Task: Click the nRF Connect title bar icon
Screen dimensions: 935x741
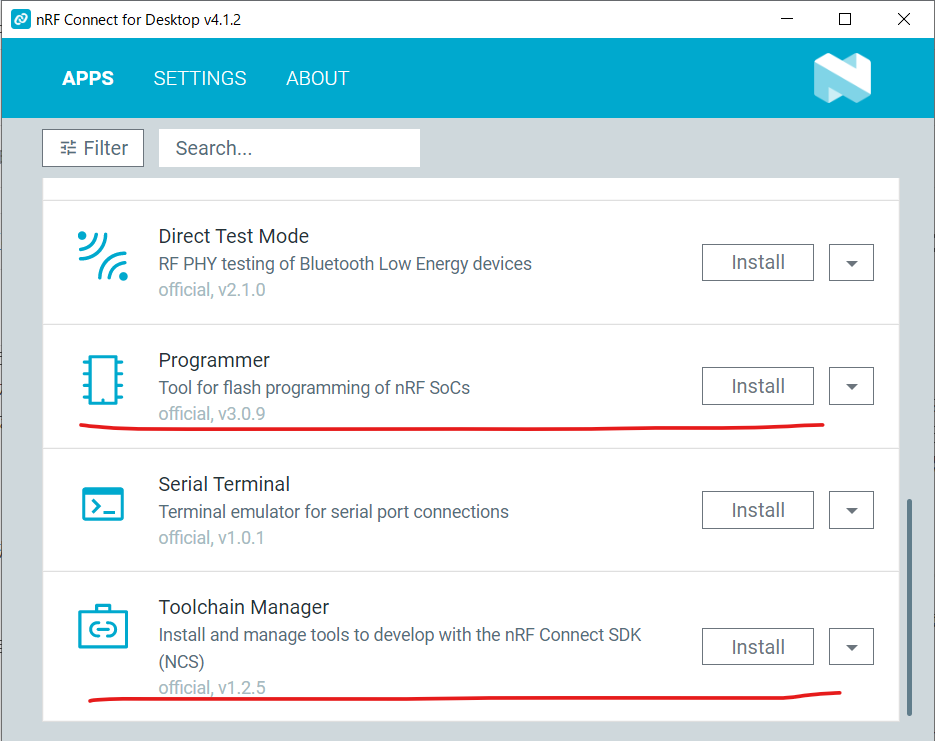Action: pos(20,19)
